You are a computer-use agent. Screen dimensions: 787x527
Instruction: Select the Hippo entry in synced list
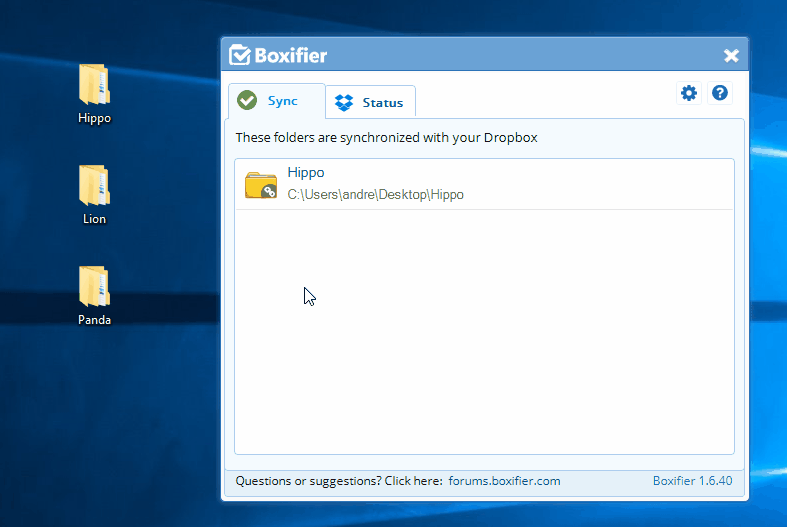484,184
